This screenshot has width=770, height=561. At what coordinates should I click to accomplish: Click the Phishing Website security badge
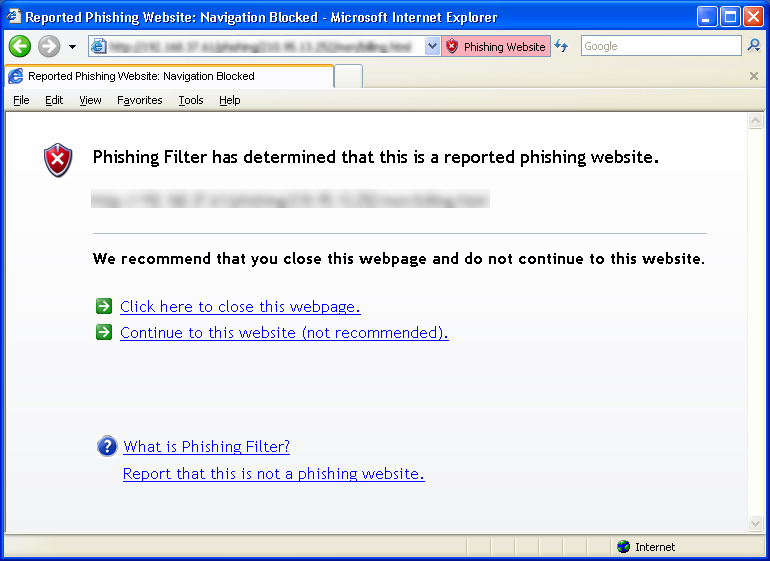coord(496,46)
